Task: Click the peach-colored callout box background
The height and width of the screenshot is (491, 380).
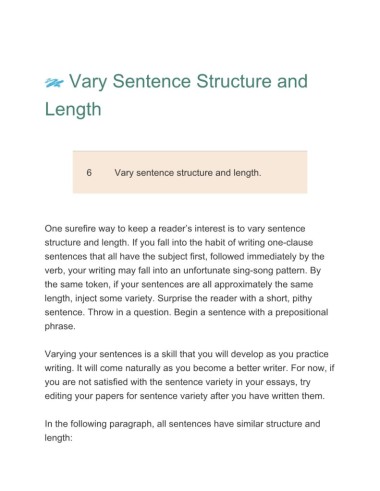Action: (190, 172)
